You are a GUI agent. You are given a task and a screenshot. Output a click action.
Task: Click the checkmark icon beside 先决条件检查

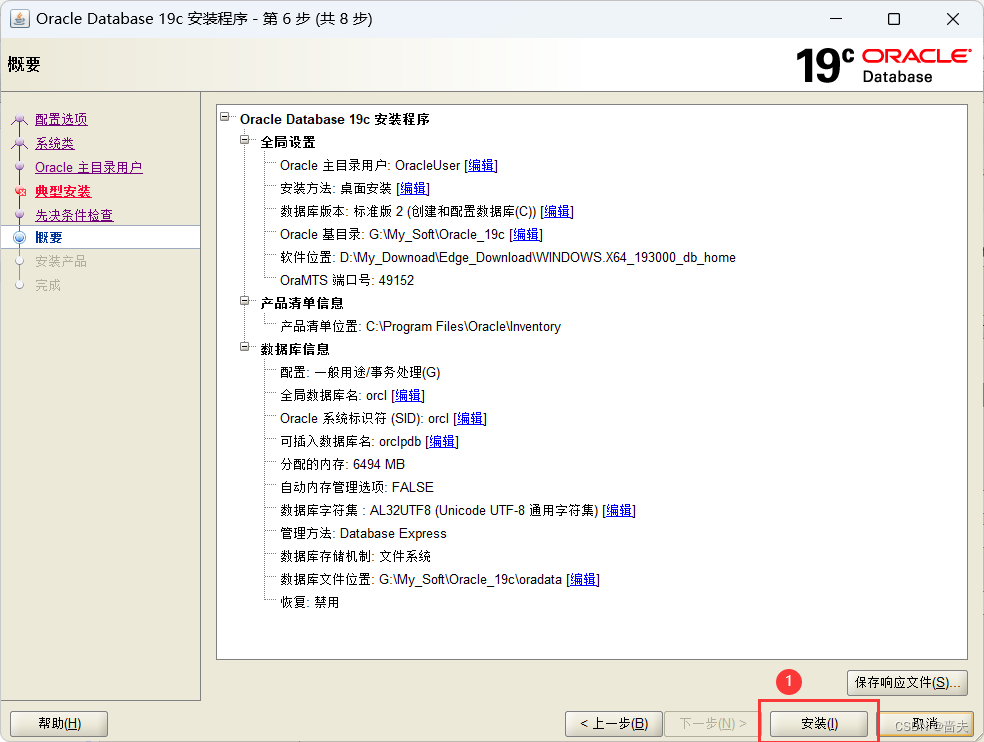19,214
